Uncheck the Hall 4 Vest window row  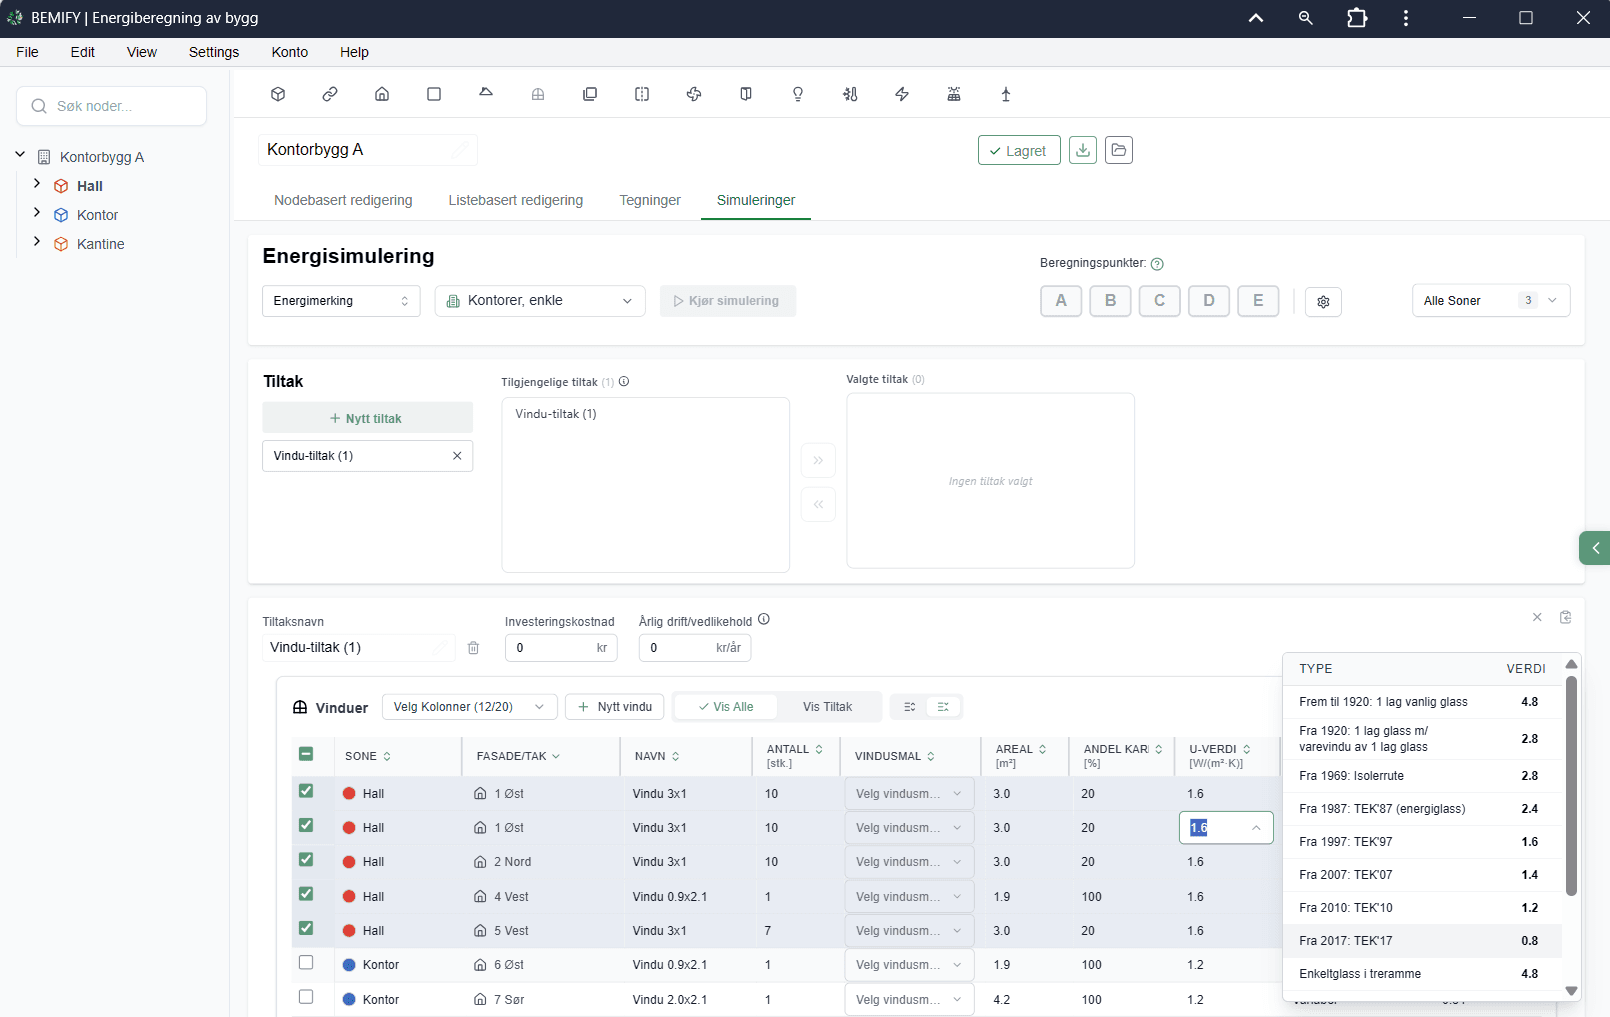(x=306, y=894)
